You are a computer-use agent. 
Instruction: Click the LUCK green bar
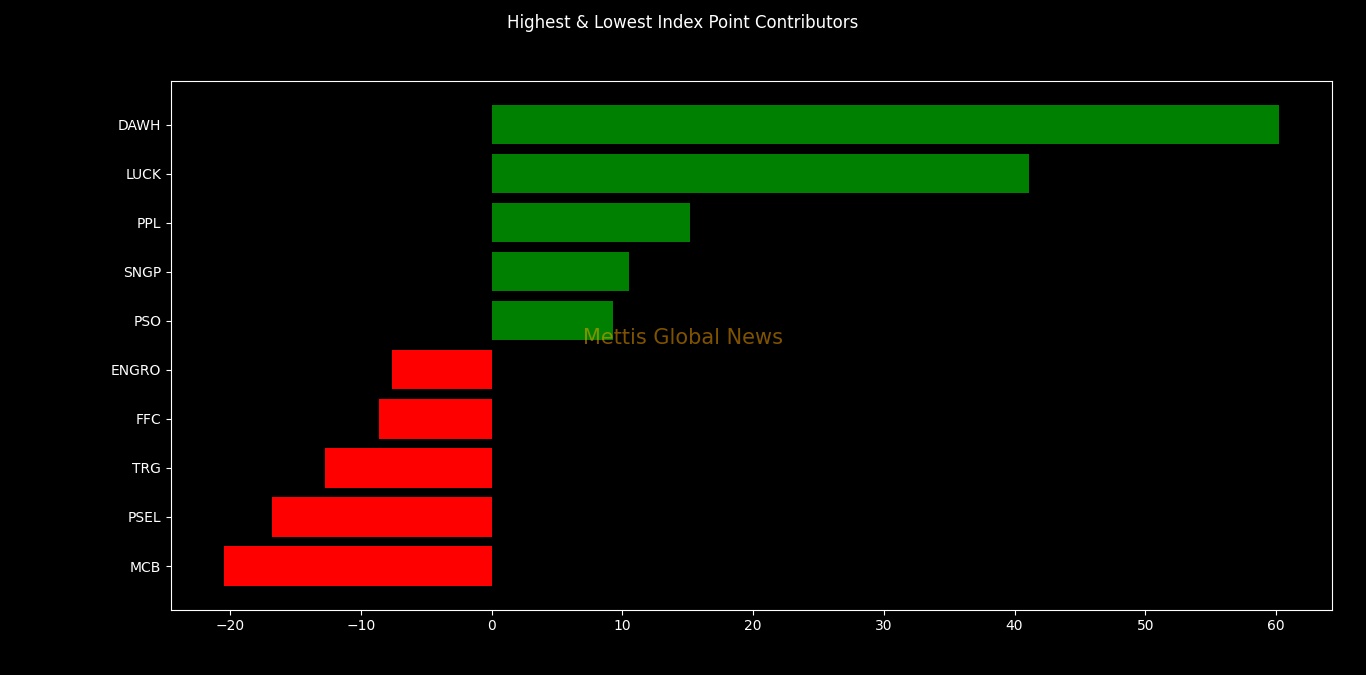(760, 174)
